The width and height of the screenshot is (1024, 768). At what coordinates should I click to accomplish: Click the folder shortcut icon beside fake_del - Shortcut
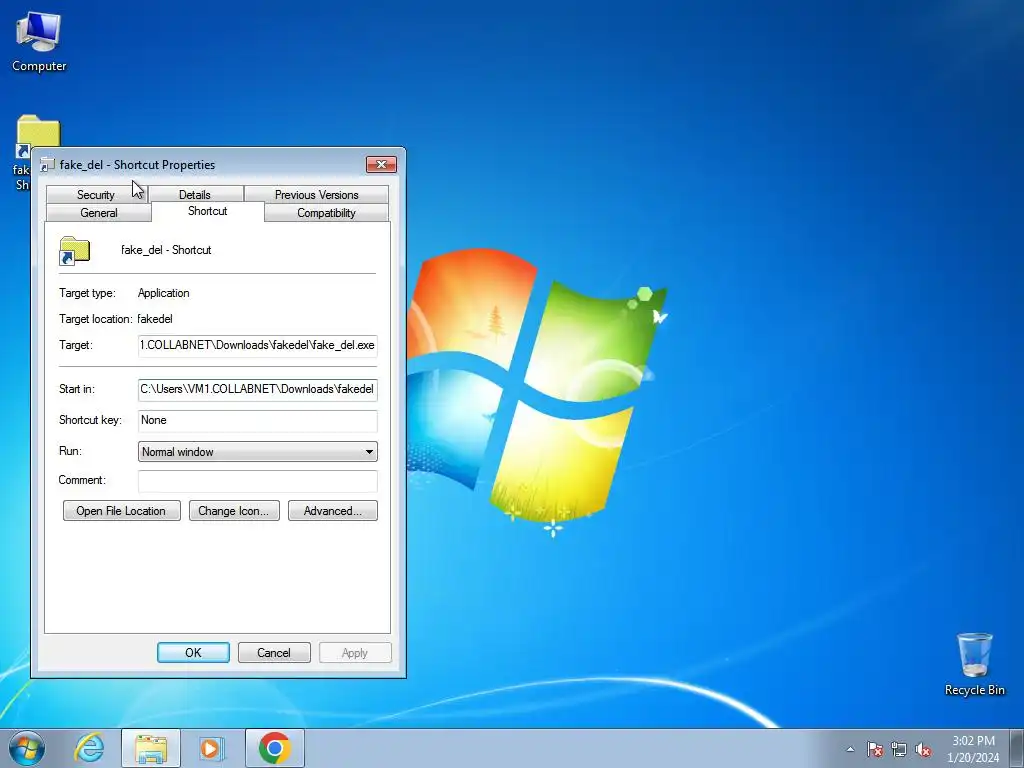(x=74, y=251)
